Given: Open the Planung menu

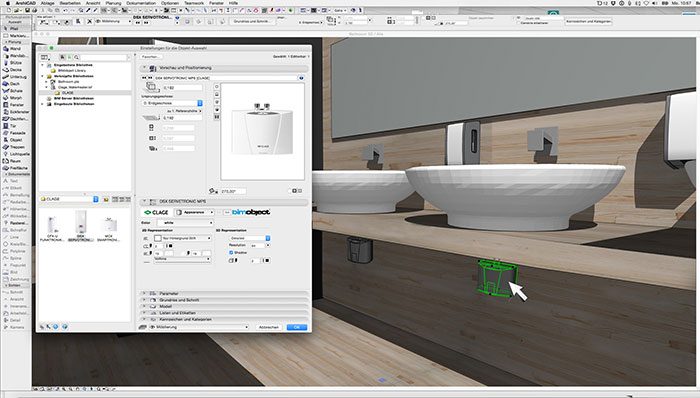Looking at the screenshot, I should pyautogui.click(x=113, y=3).
